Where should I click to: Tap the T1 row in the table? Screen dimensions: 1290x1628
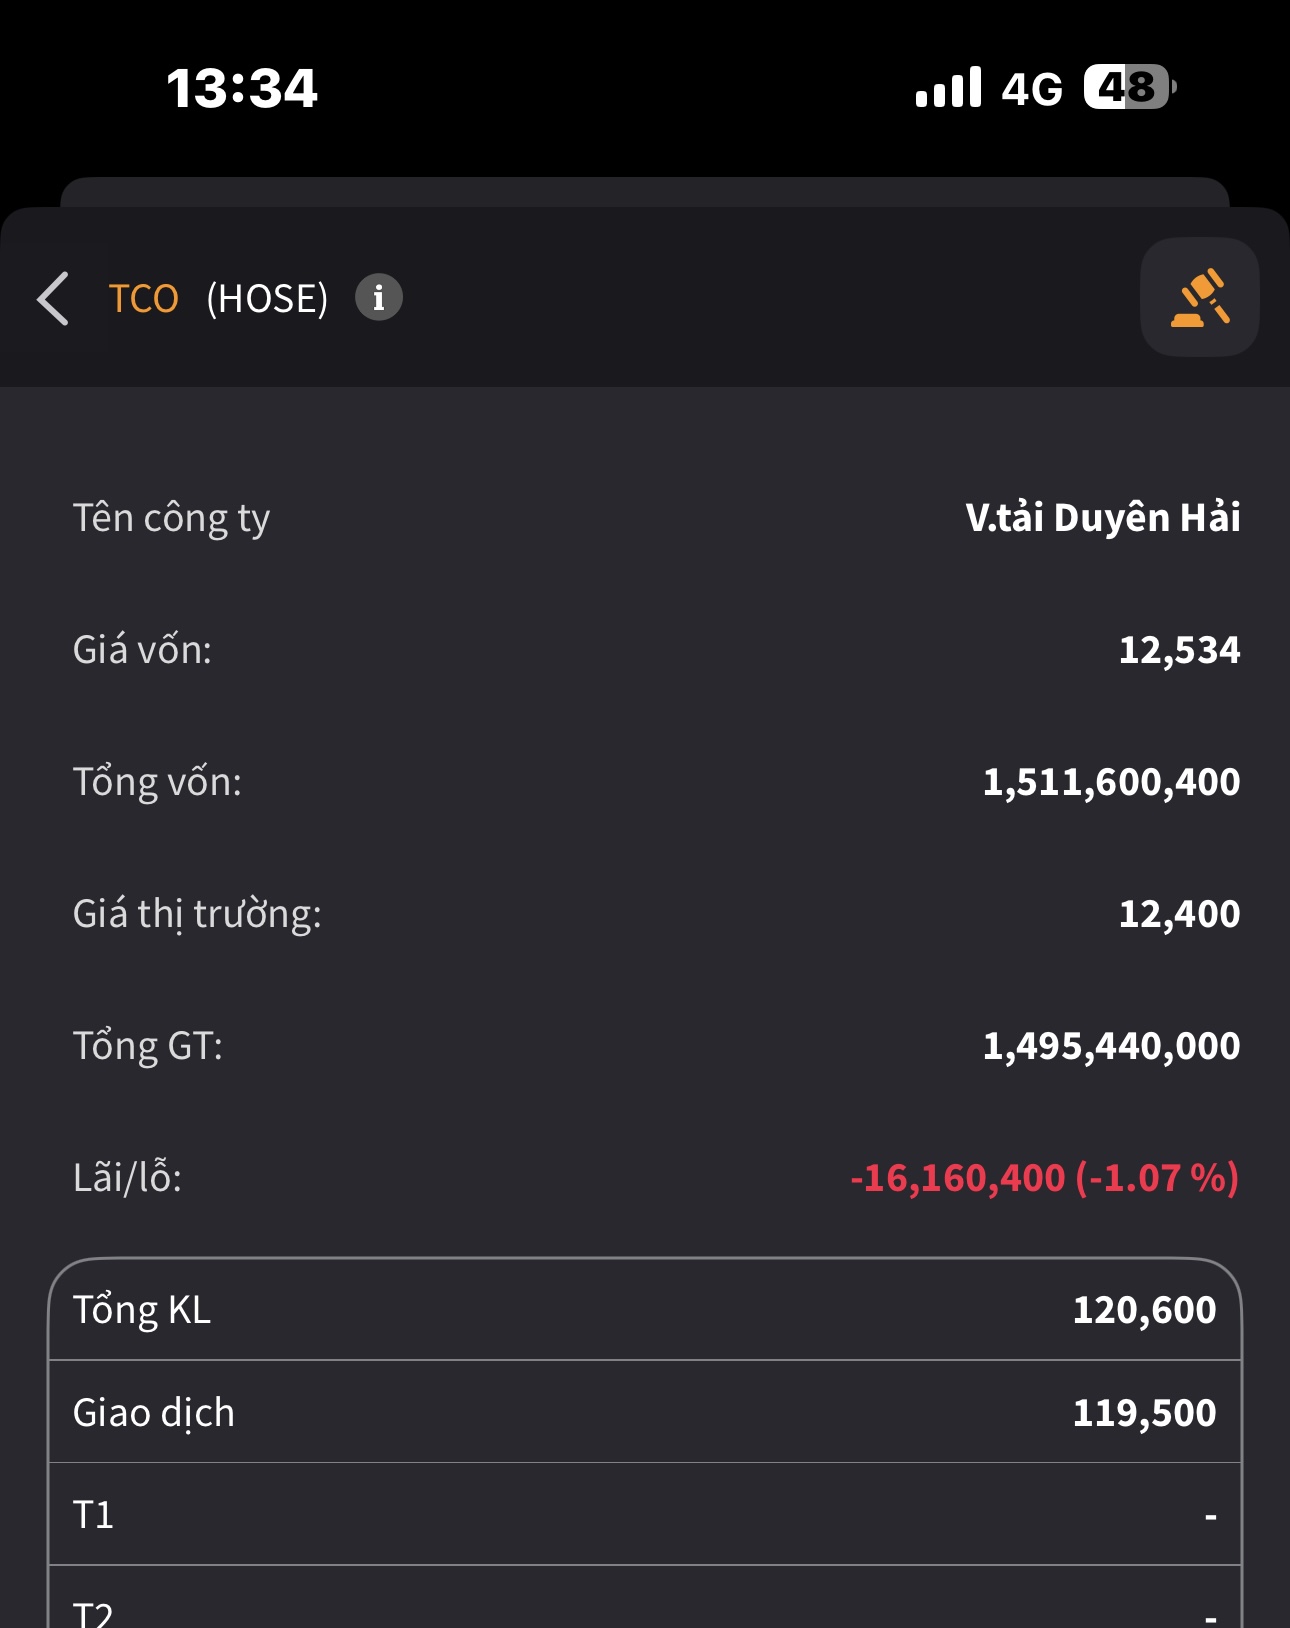point(644,1515)
